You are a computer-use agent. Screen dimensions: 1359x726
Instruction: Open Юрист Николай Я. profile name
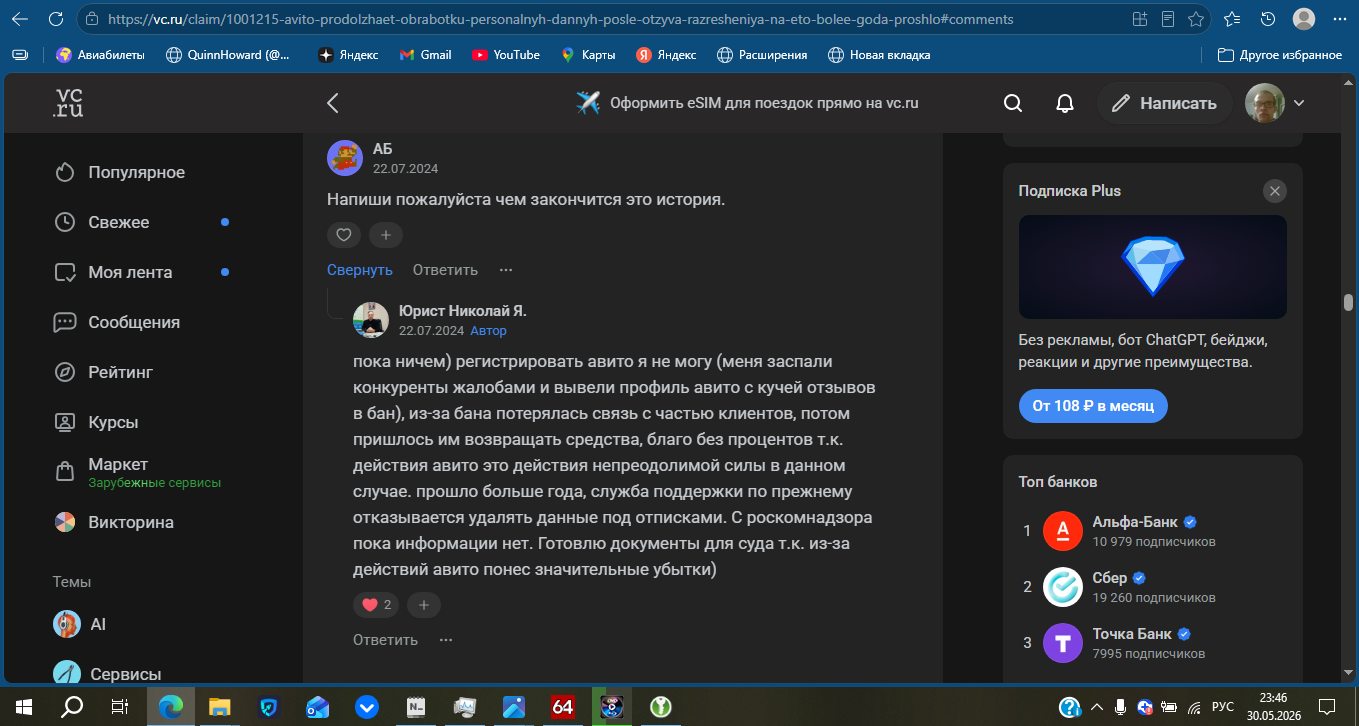click(462, 311)
